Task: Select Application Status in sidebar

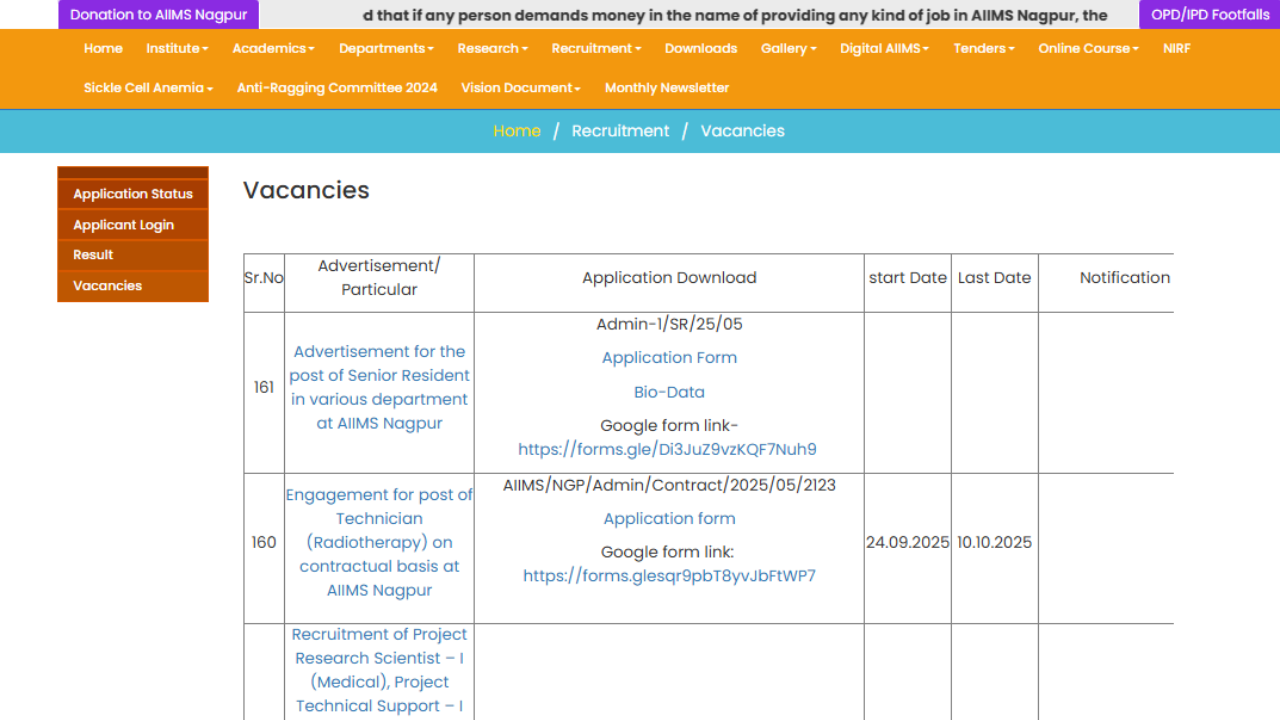Action: 133,194
